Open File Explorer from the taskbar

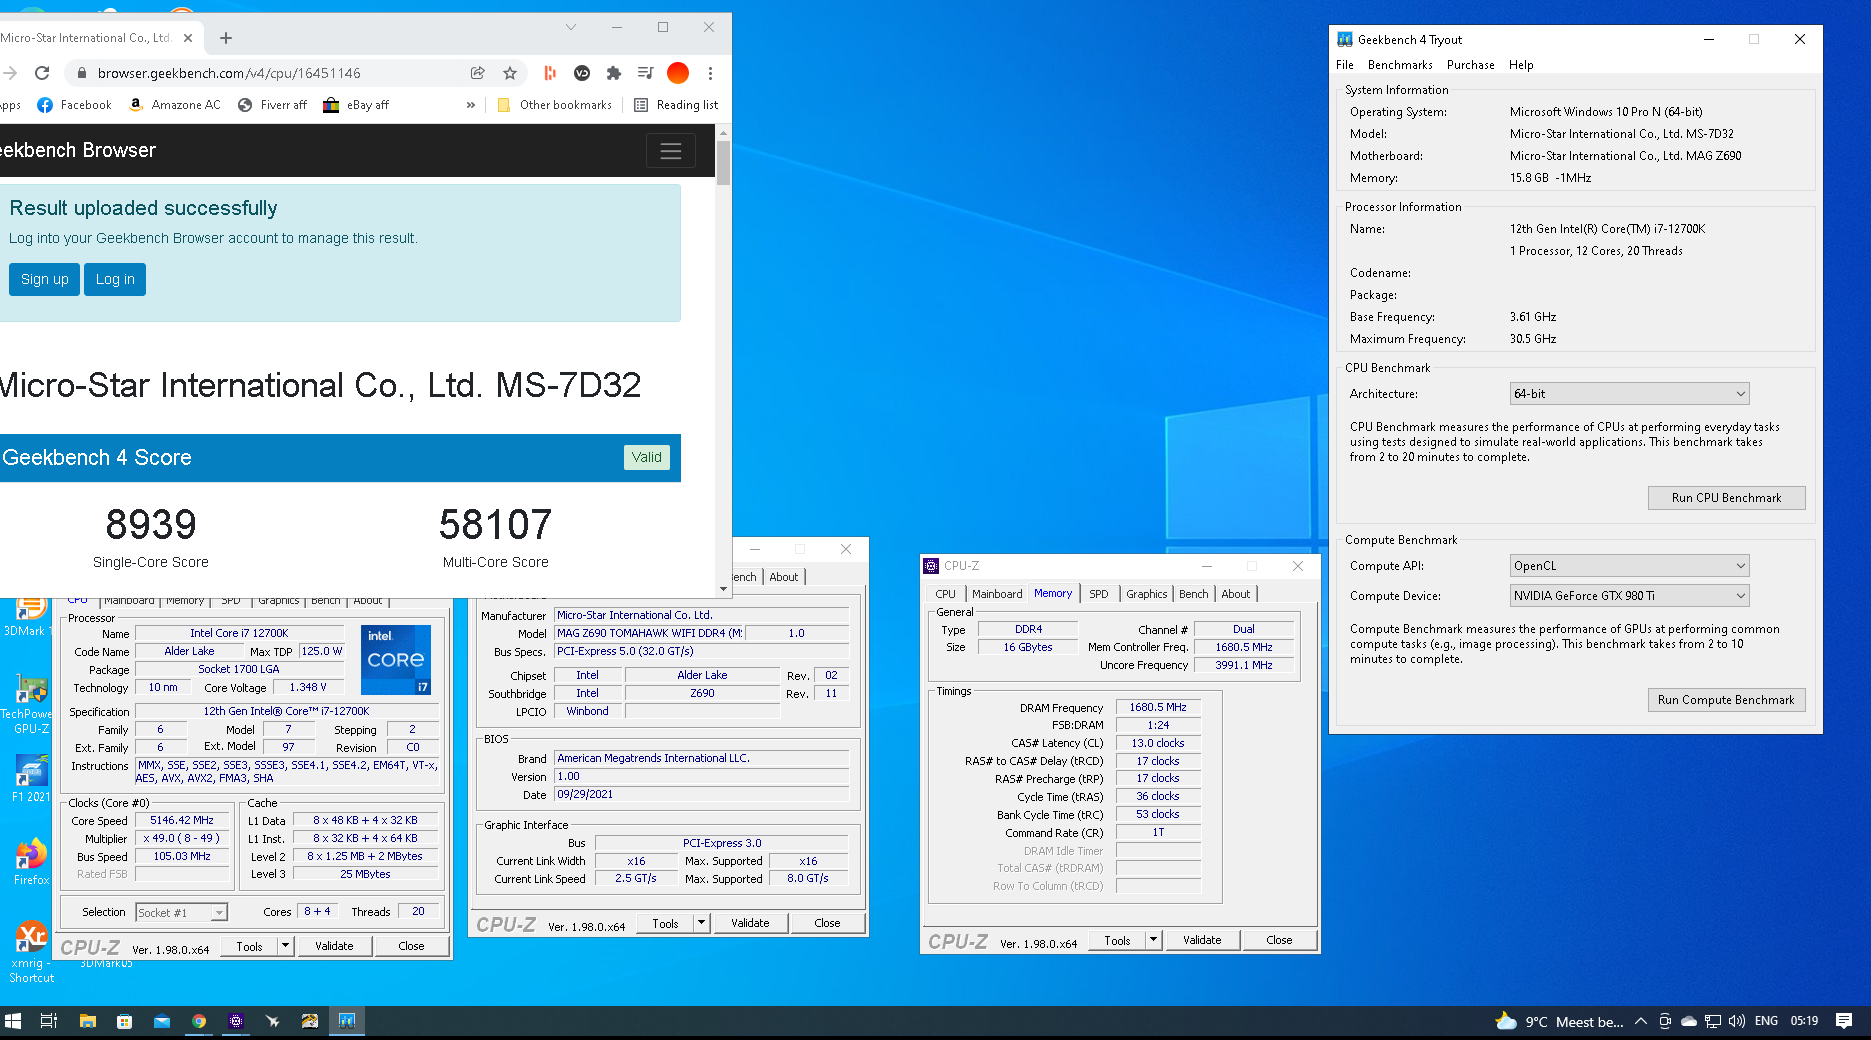[88, 1021]
